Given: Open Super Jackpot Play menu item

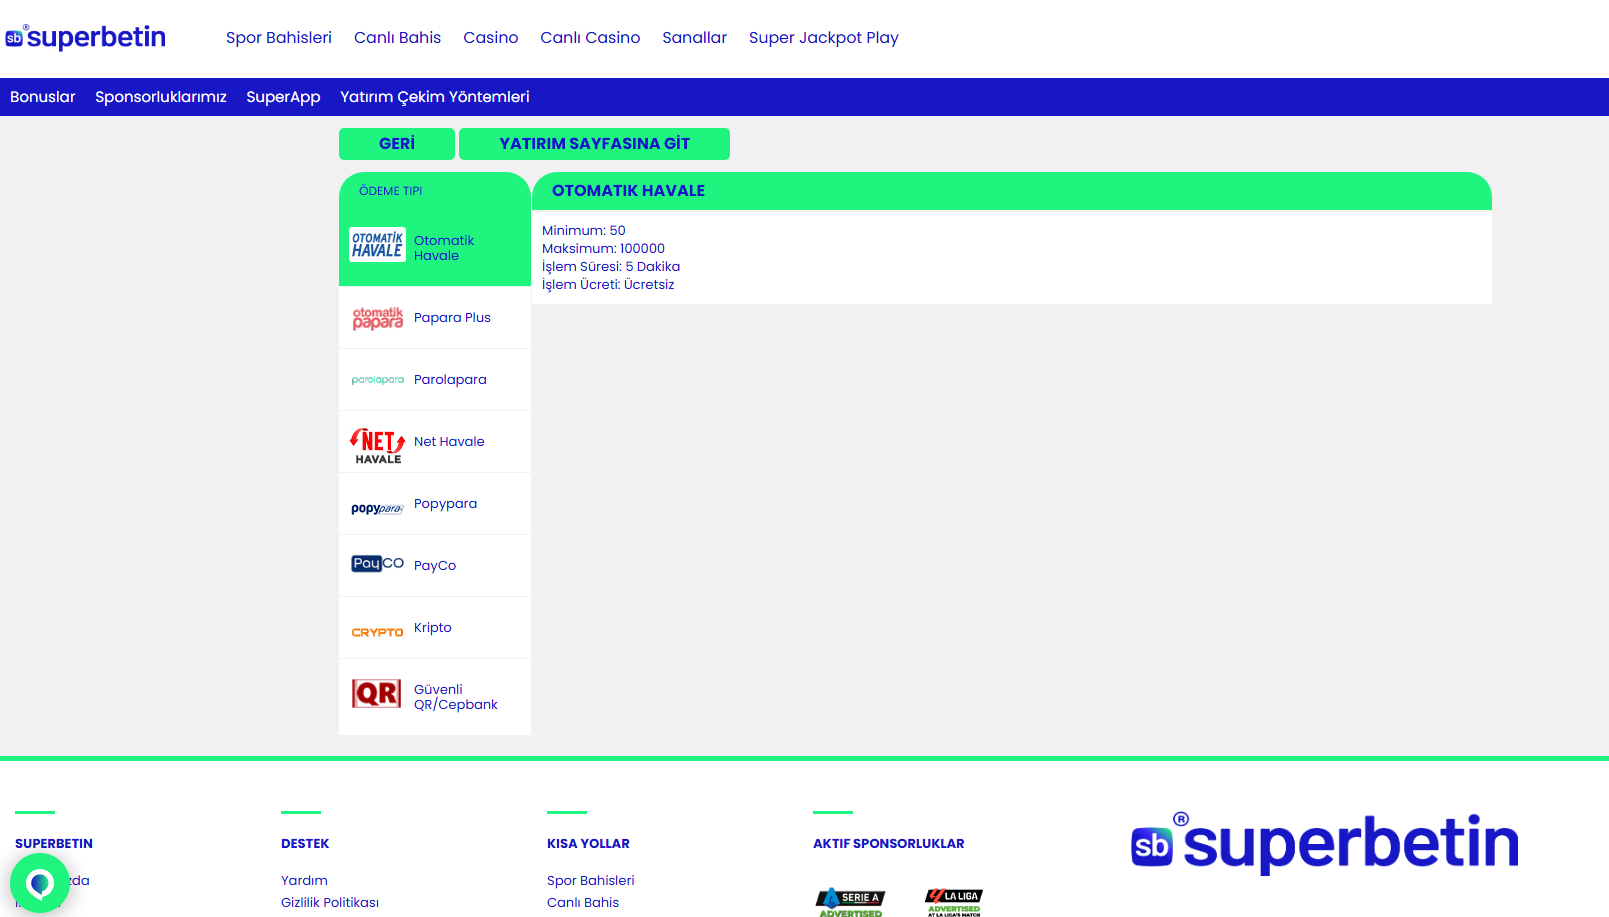Looking at the screenshot, I should click(x=824, y=38).
